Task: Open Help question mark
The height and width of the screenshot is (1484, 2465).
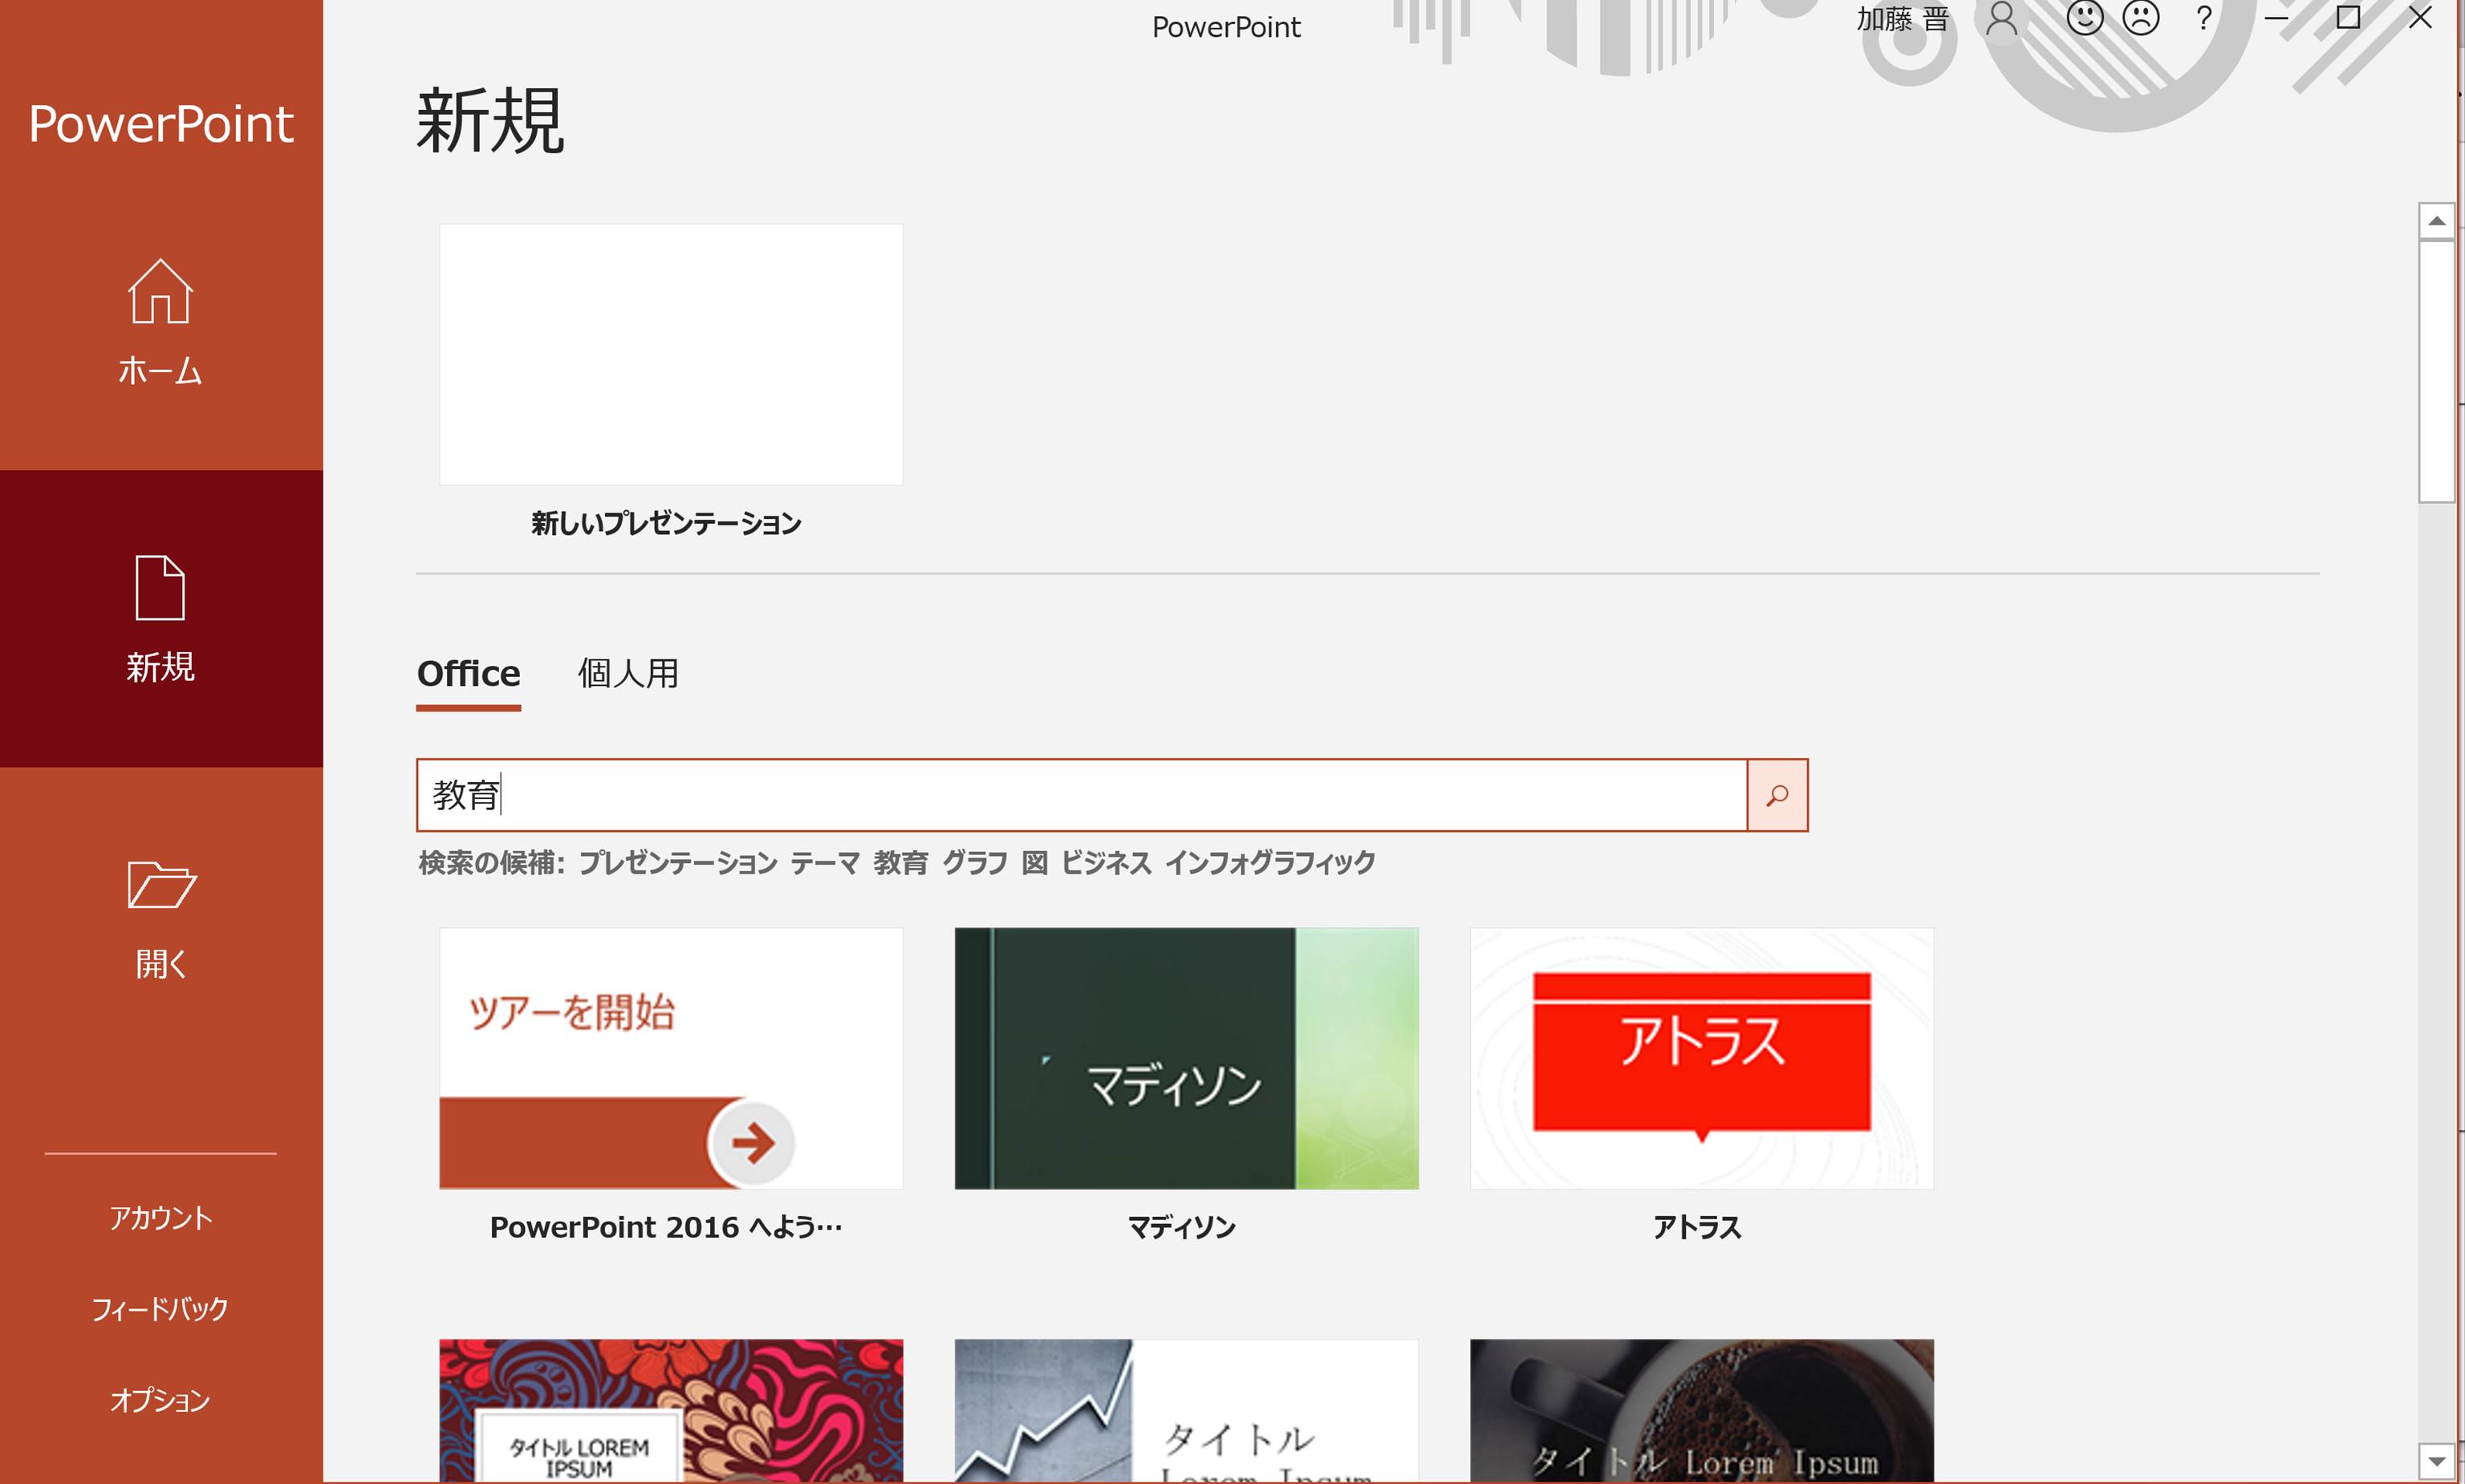Action: [2203, 18]
